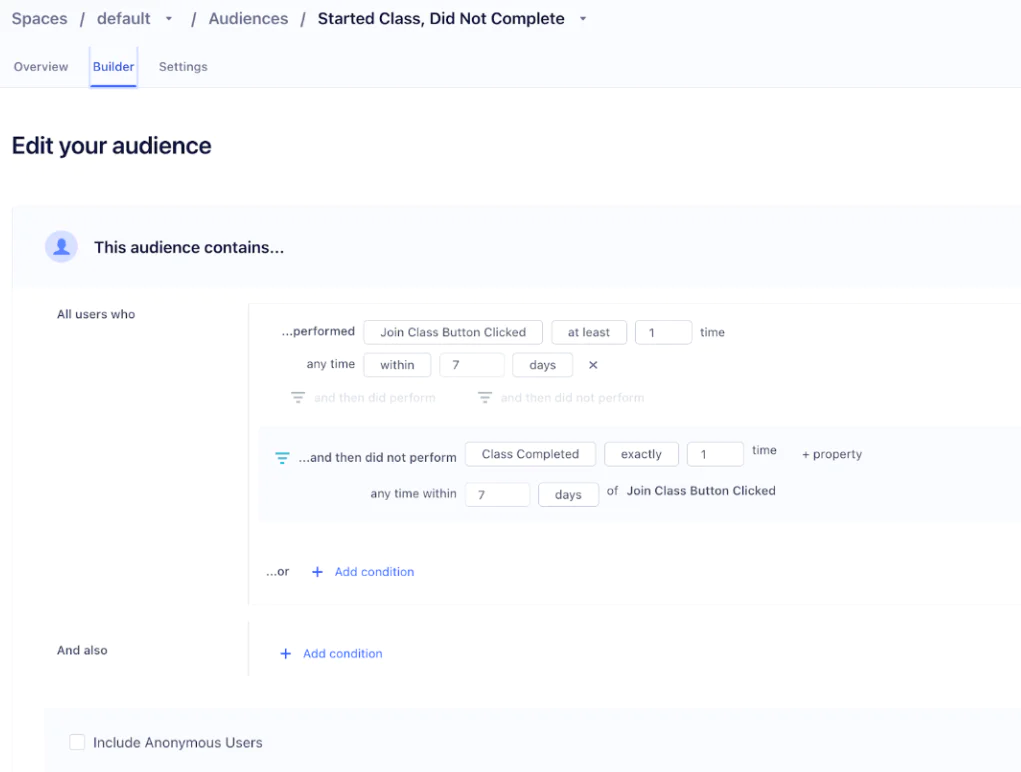Click plus icon next to '...or' Add condition
This screenshot has height=772, width=1021.
pos(318,572)
